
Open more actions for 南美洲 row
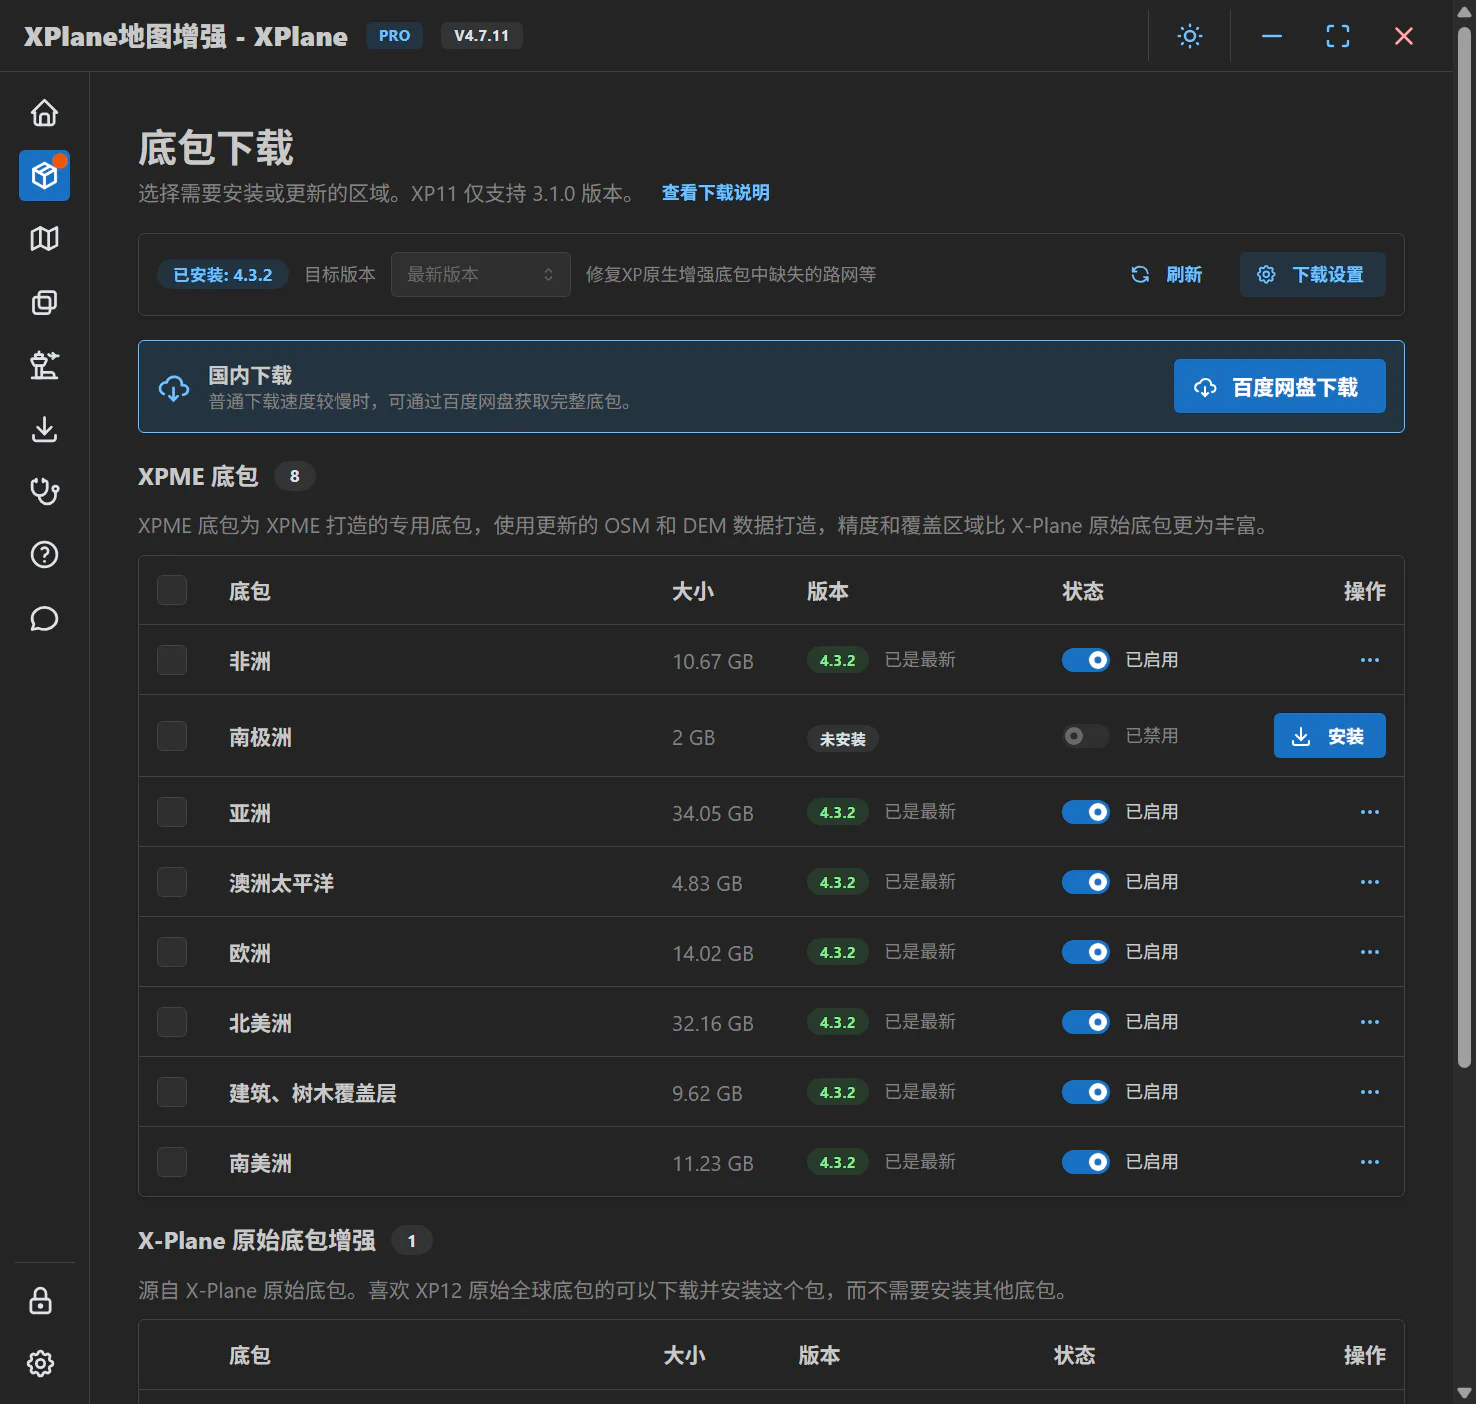(1370, 1162)
